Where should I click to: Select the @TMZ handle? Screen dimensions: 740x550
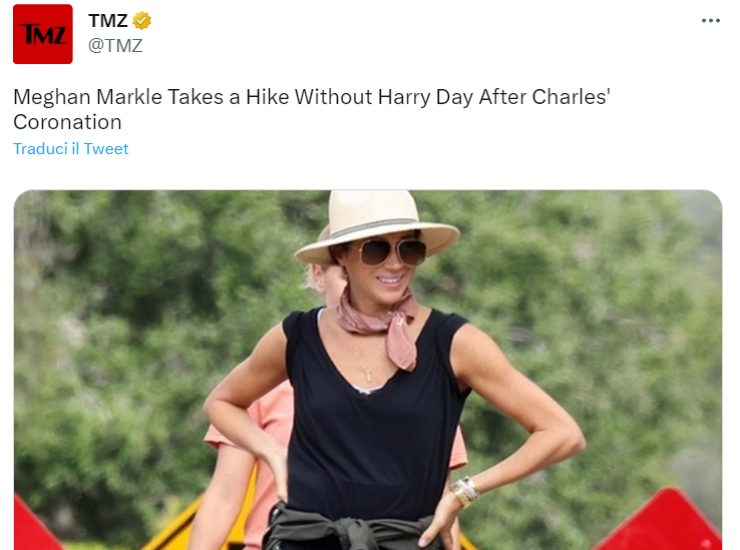115,46
